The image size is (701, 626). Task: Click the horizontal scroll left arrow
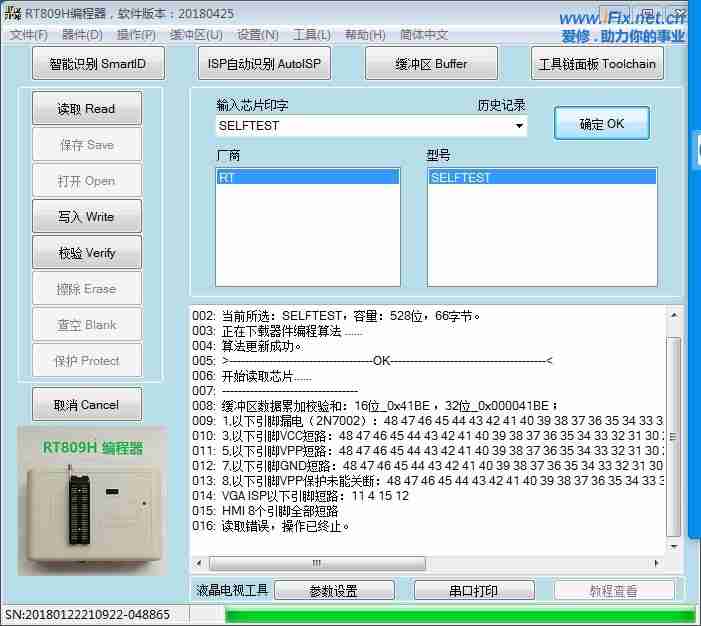[199, 563]
